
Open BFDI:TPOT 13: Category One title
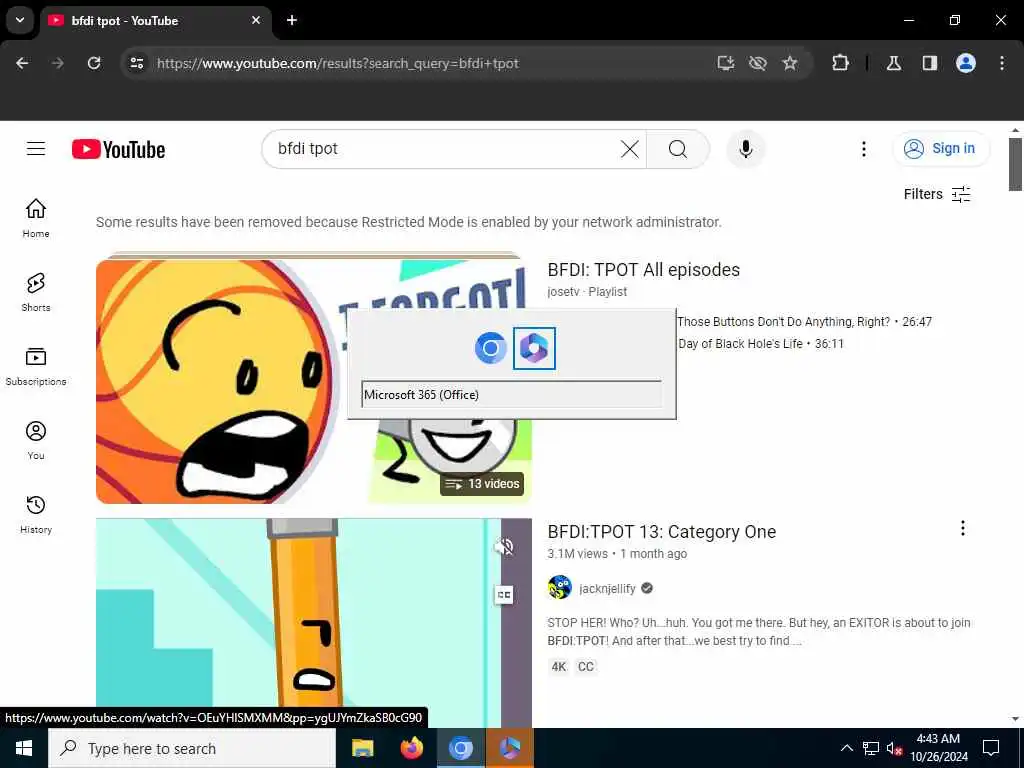[662, 532]
